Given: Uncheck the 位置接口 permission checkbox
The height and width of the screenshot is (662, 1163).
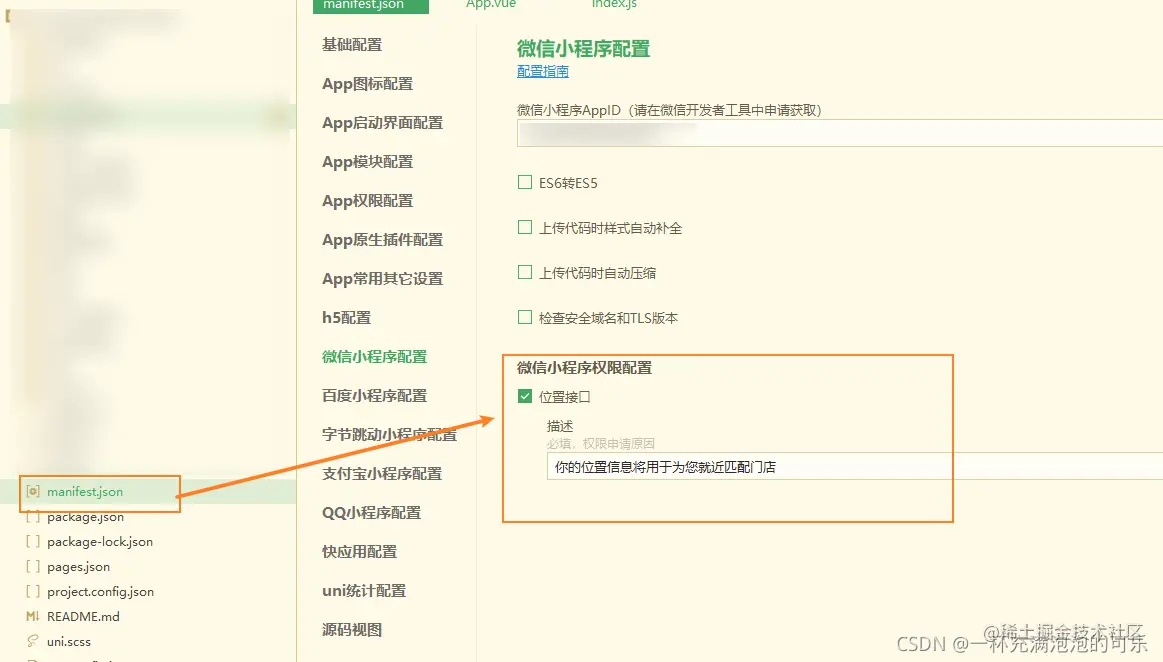Looking at the screenshot, I should coord(525,396).
